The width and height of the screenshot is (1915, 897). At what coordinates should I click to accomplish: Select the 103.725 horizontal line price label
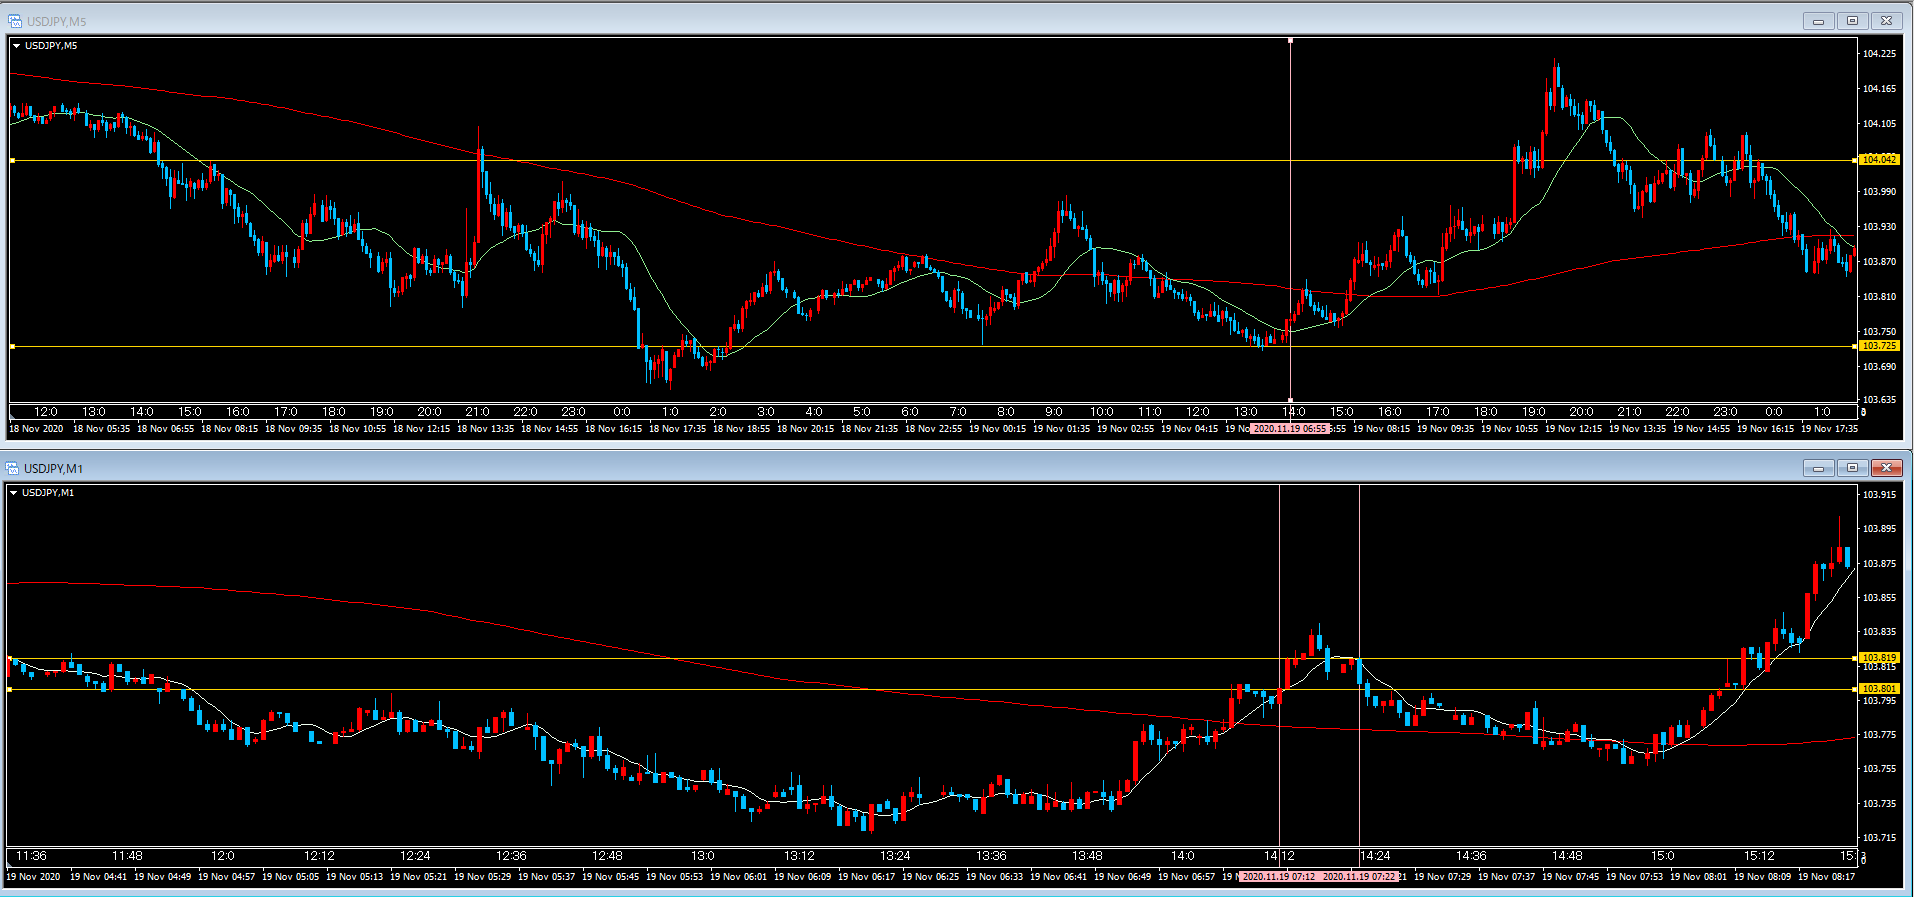[x=1878, y=346]
